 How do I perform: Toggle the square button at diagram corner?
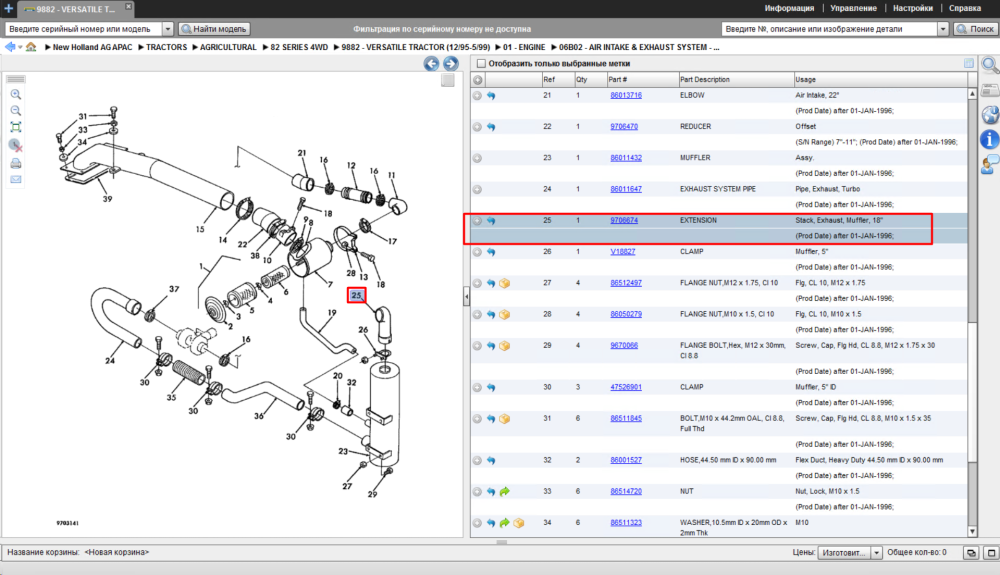[x=448, y=80]
